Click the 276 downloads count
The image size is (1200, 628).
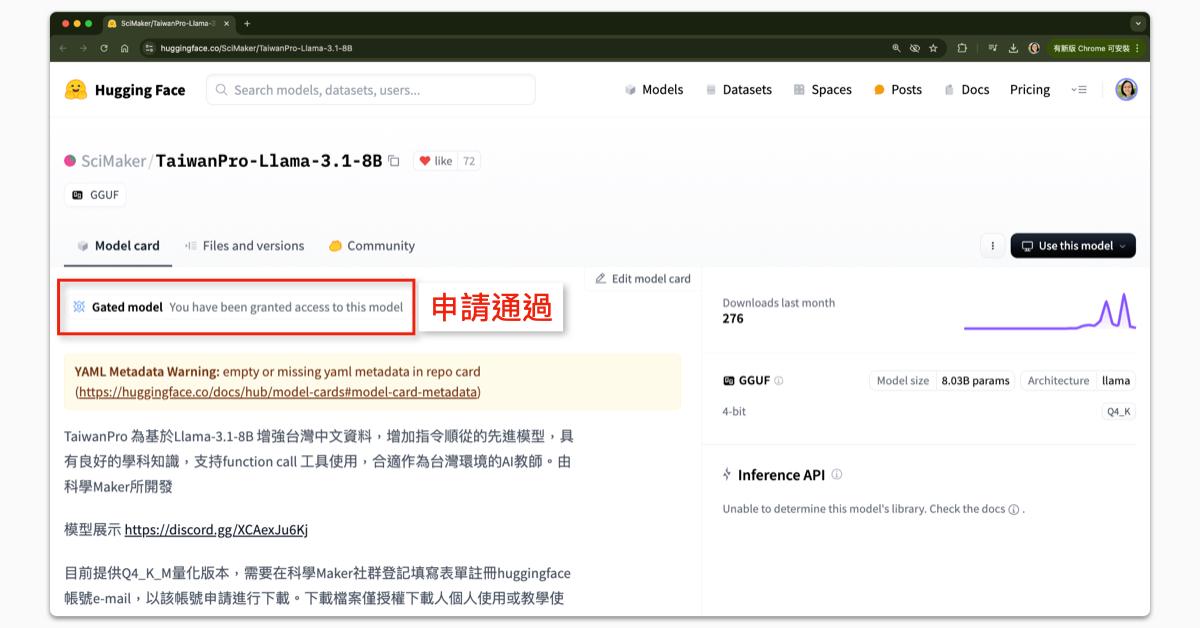click(733, 319)
